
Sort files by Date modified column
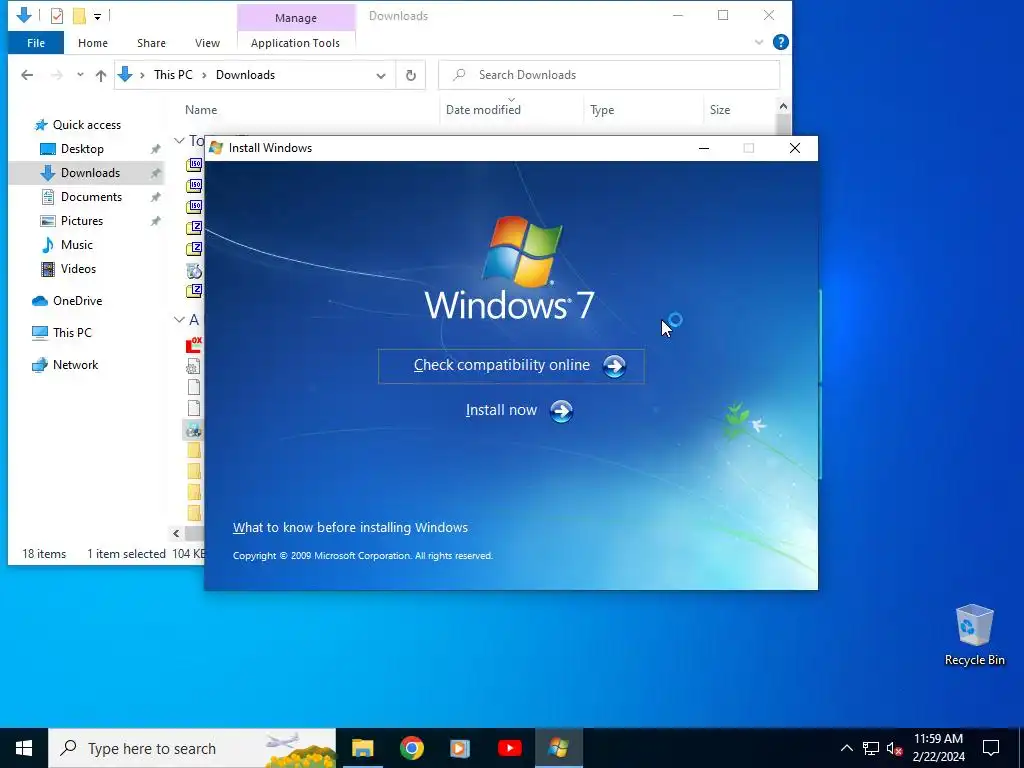[483, 110]
